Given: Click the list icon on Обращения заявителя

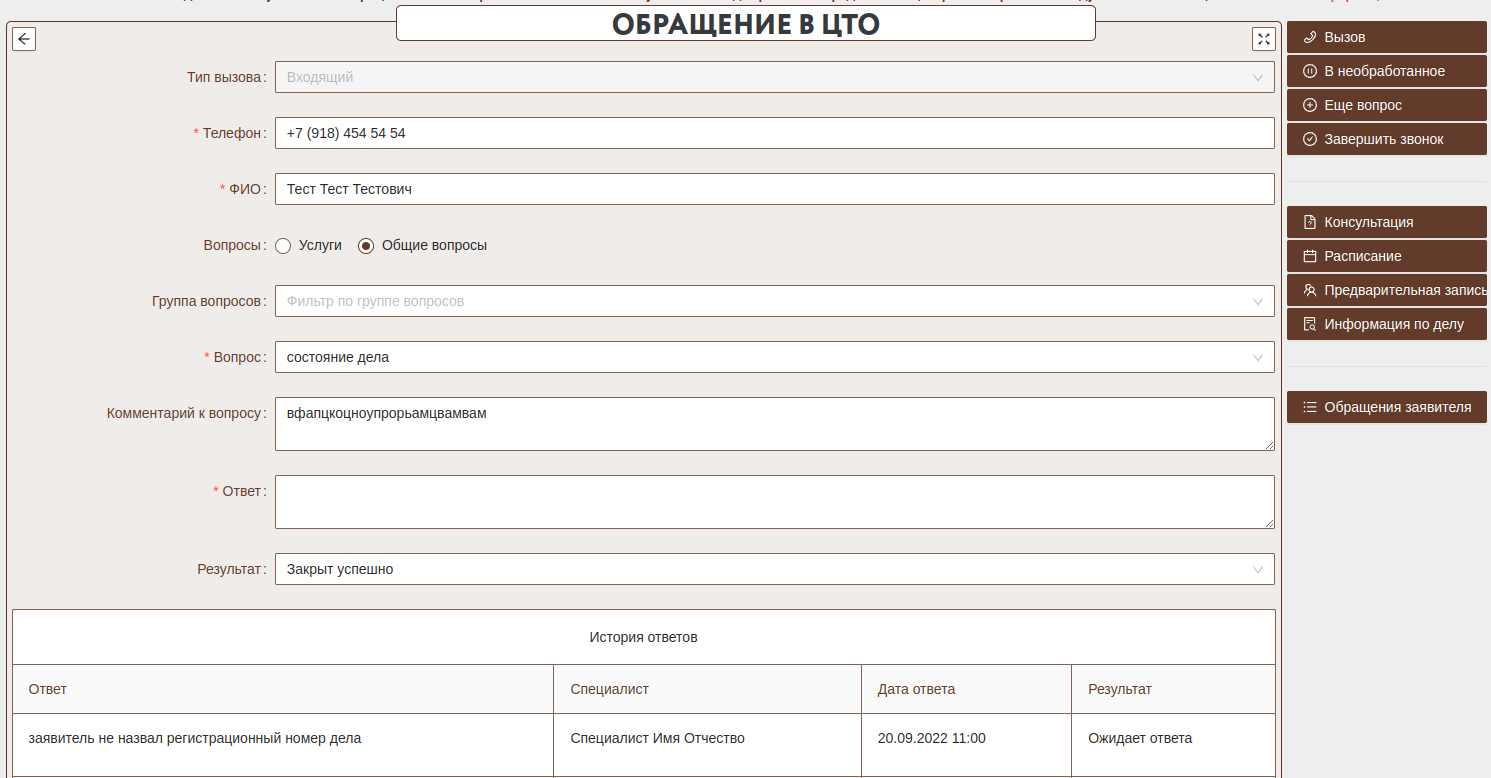Looking at the screenshot, I should tap(1310, 407).
